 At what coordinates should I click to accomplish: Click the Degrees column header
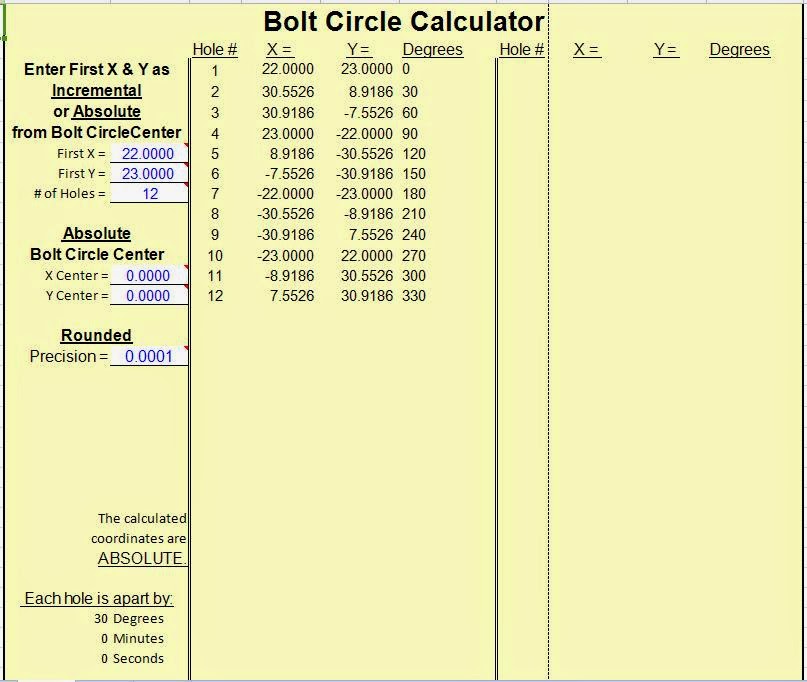click(433, 48)
